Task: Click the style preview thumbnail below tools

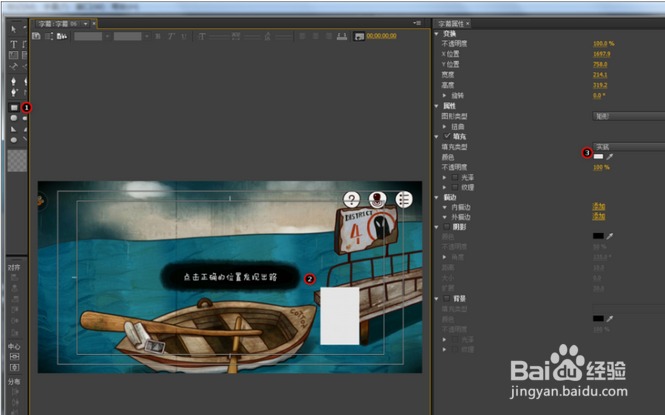Action: 17,161
